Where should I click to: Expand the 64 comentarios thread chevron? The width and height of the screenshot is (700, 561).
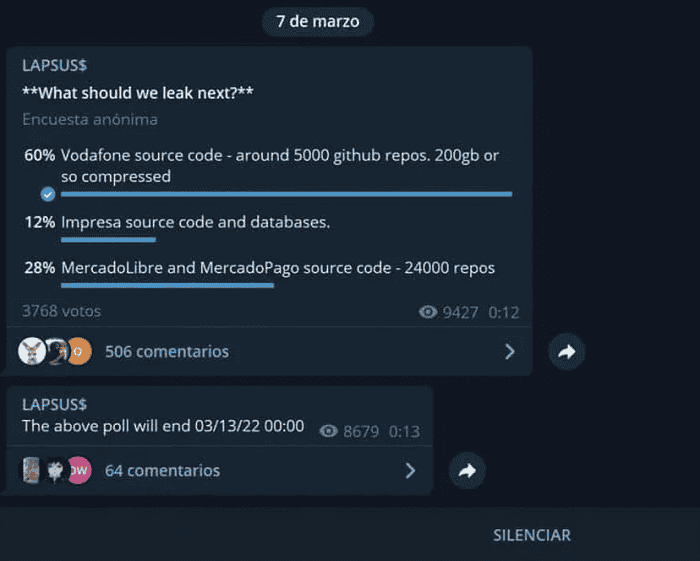click(x=410, y=470)
